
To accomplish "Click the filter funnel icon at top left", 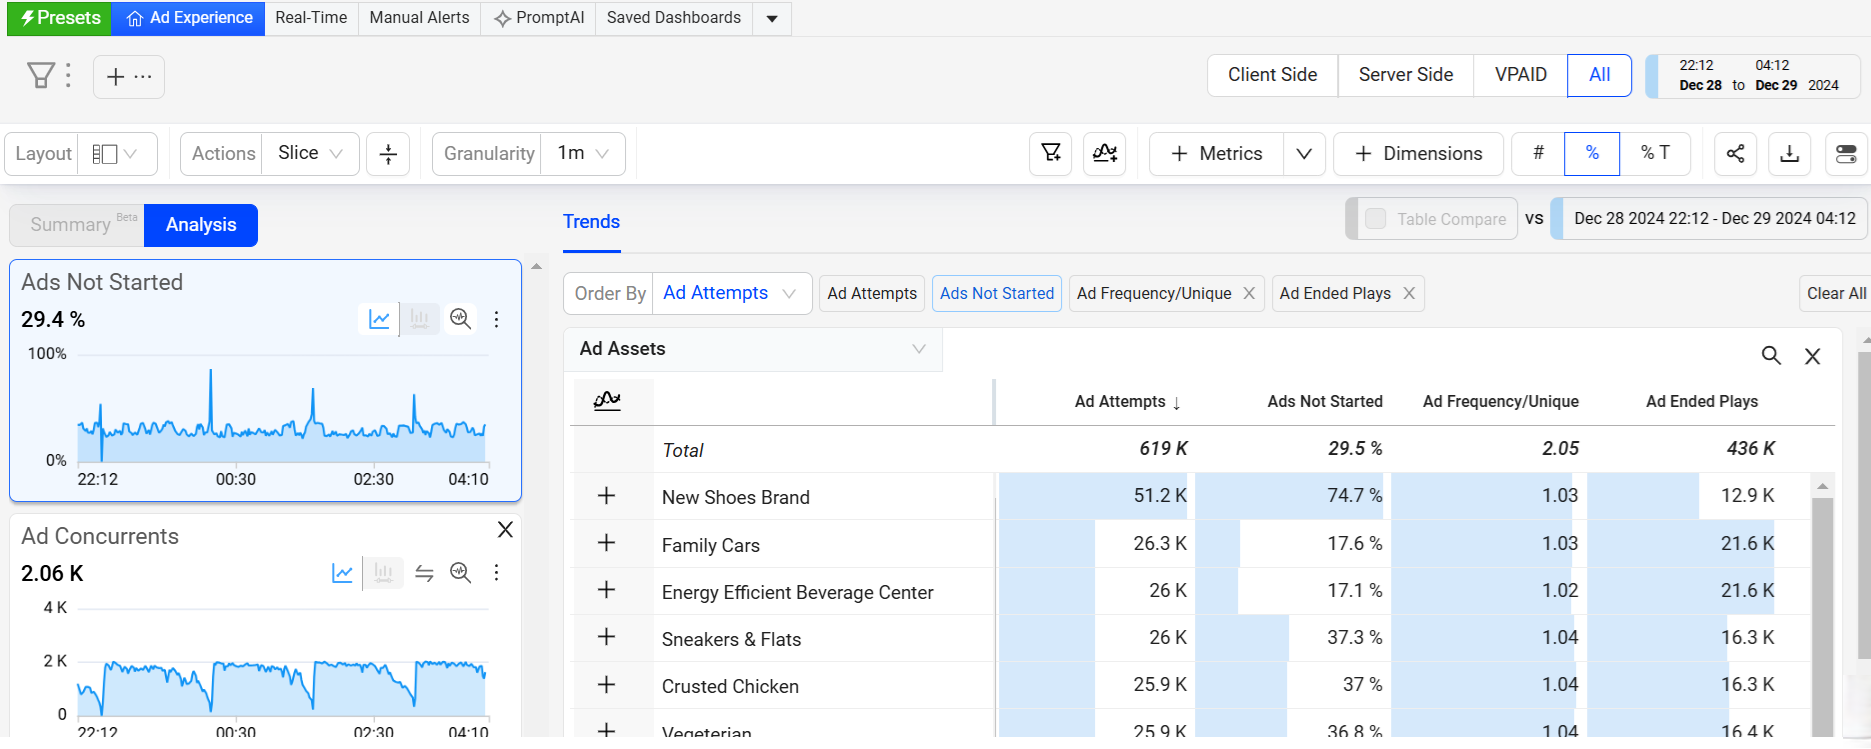I will [x=41, y=76].
